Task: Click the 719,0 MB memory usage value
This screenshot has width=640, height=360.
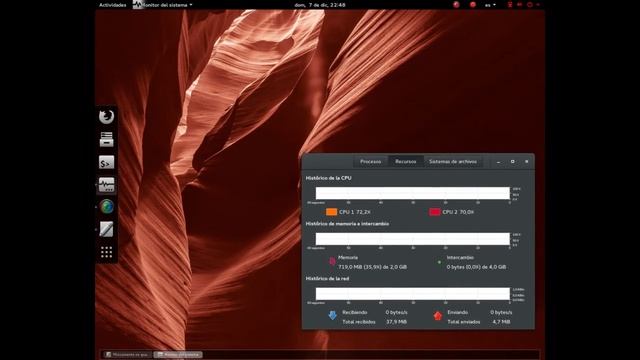Action: [x=372, y=267]
